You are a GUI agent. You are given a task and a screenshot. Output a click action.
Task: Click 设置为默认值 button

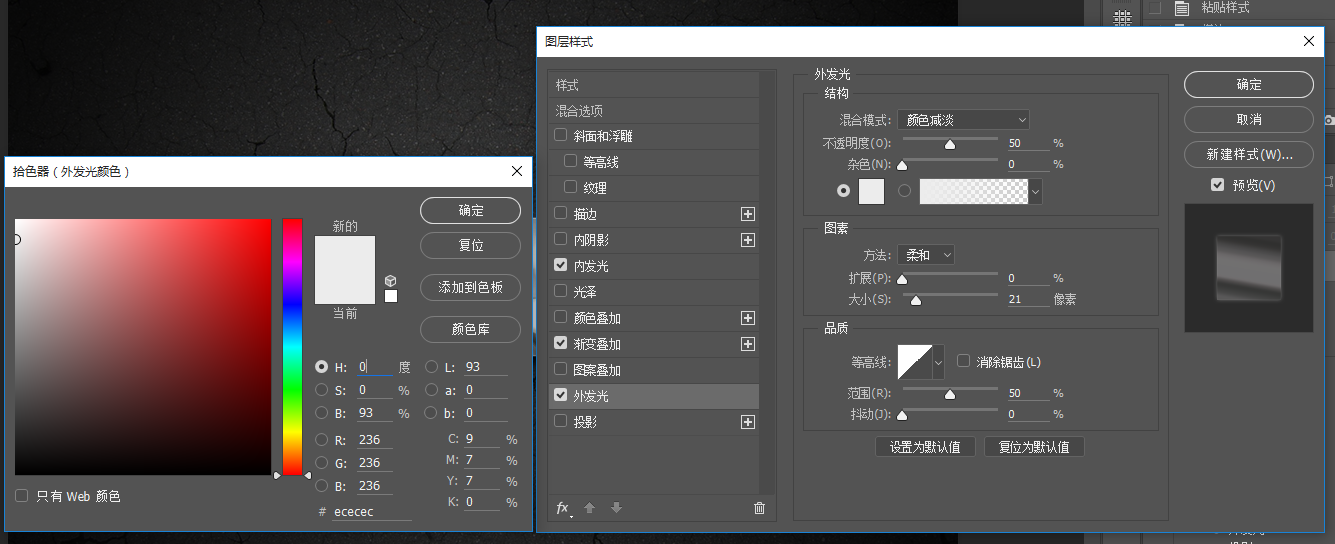[x=925, y=447]
